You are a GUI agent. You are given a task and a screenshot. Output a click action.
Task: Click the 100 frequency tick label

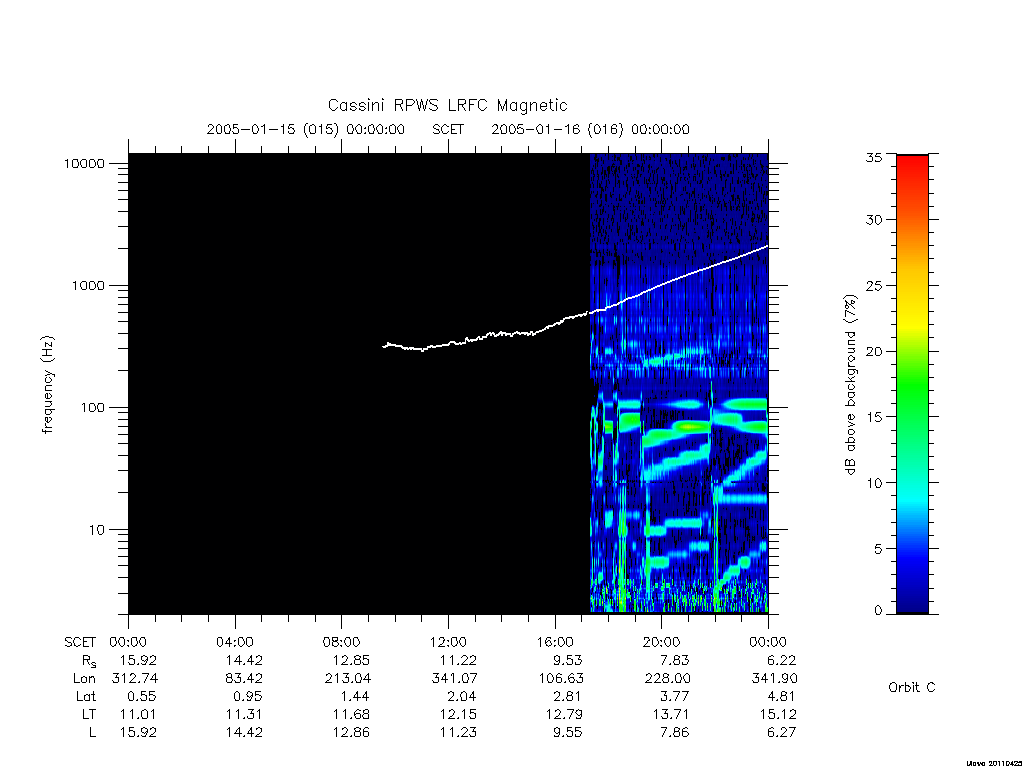pos(92,408)
